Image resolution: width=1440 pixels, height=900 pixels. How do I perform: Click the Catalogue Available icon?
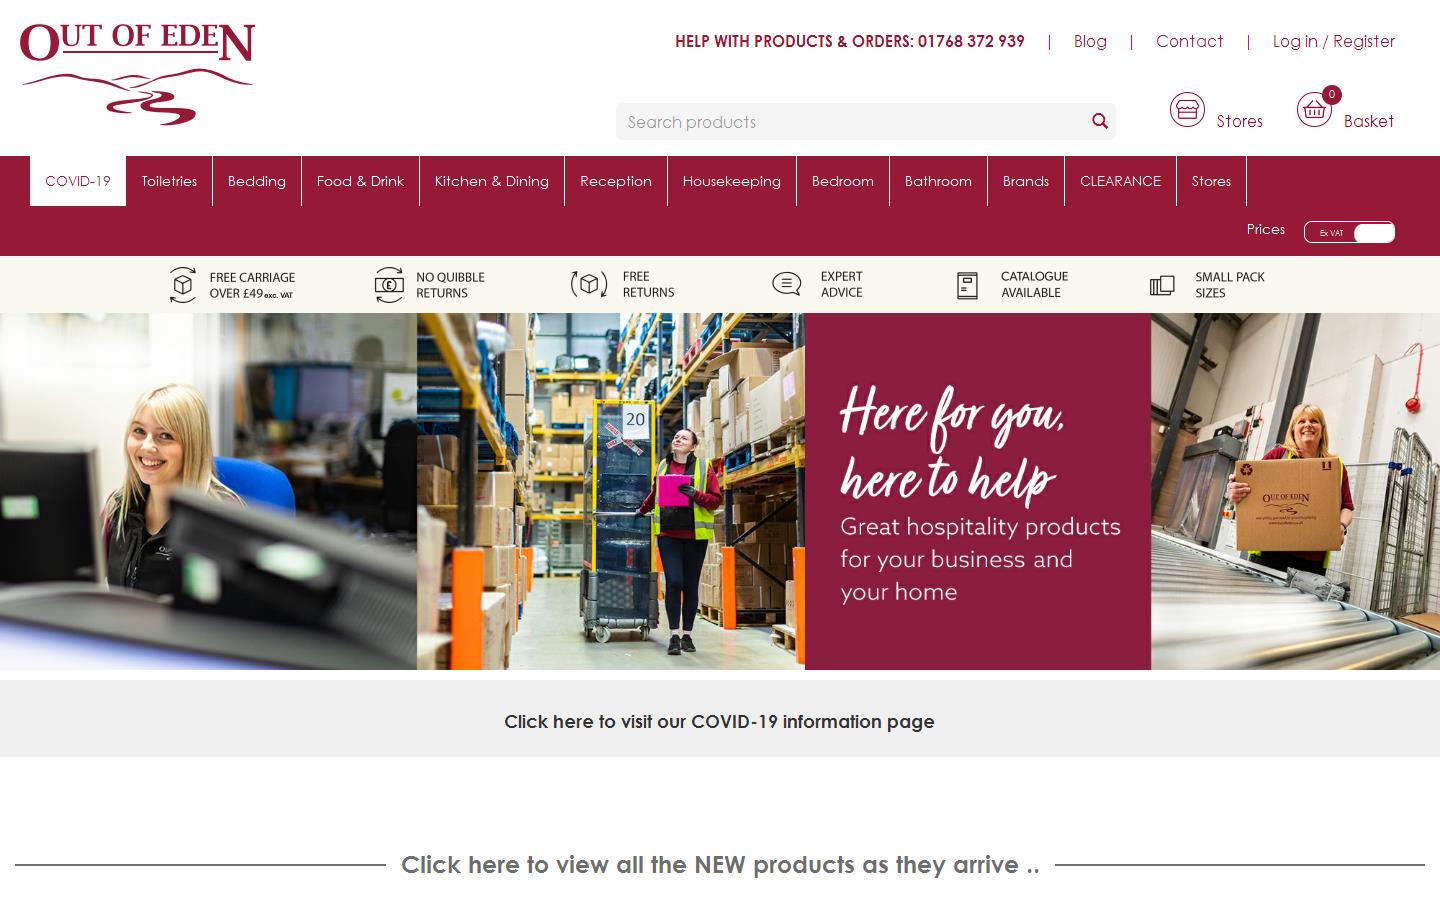coord(967,286)
